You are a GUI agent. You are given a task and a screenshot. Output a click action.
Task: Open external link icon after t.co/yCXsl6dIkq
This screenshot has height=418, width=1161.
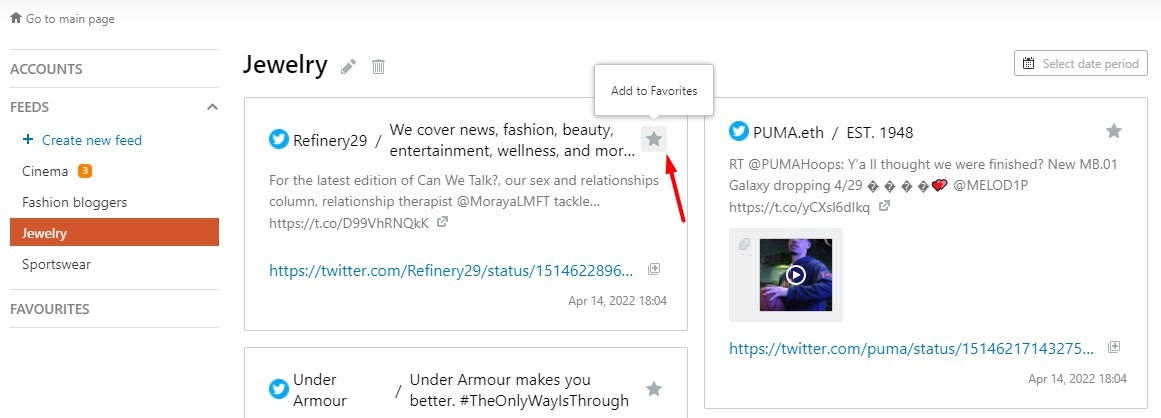883,206
